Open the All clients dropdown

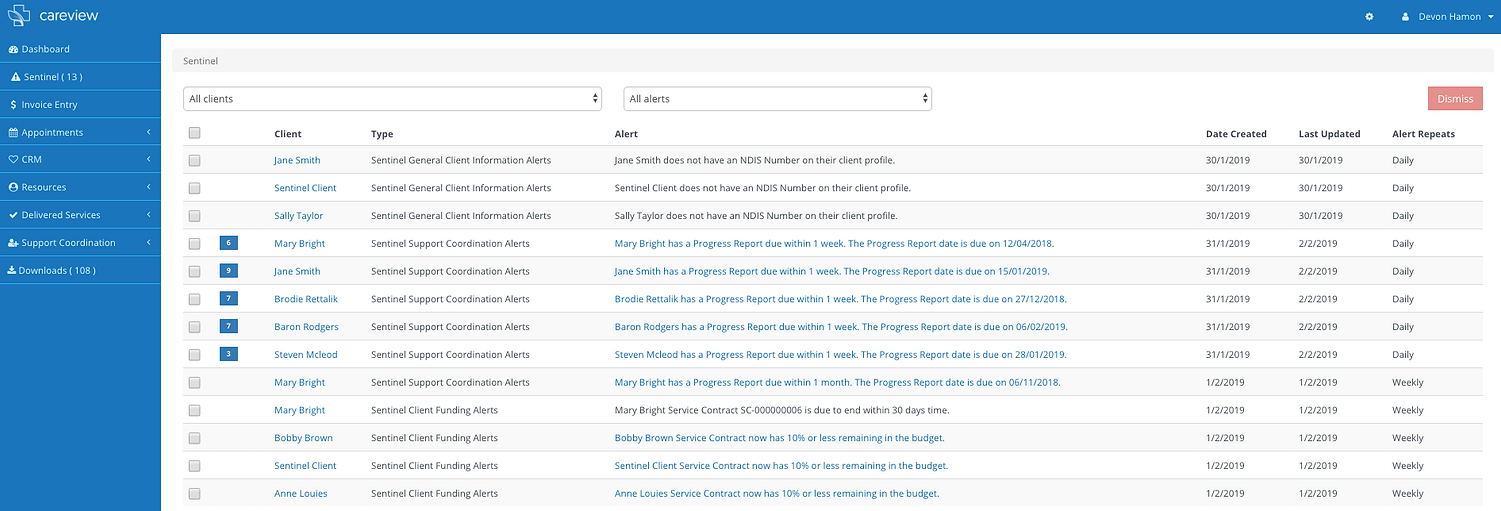pyautogui.click(x=392, y=99)
